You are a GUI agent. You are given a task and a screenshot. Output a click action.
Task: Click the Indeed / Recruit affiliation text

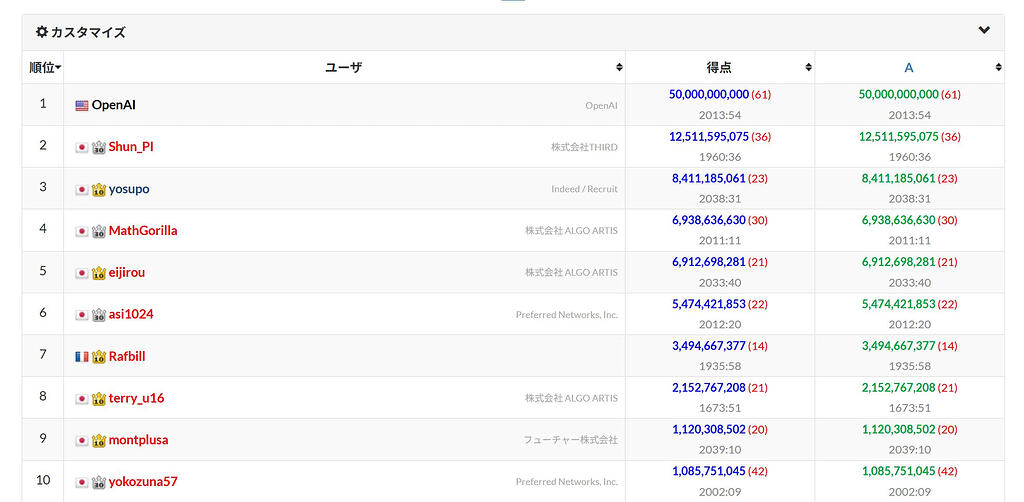point(584,189)
